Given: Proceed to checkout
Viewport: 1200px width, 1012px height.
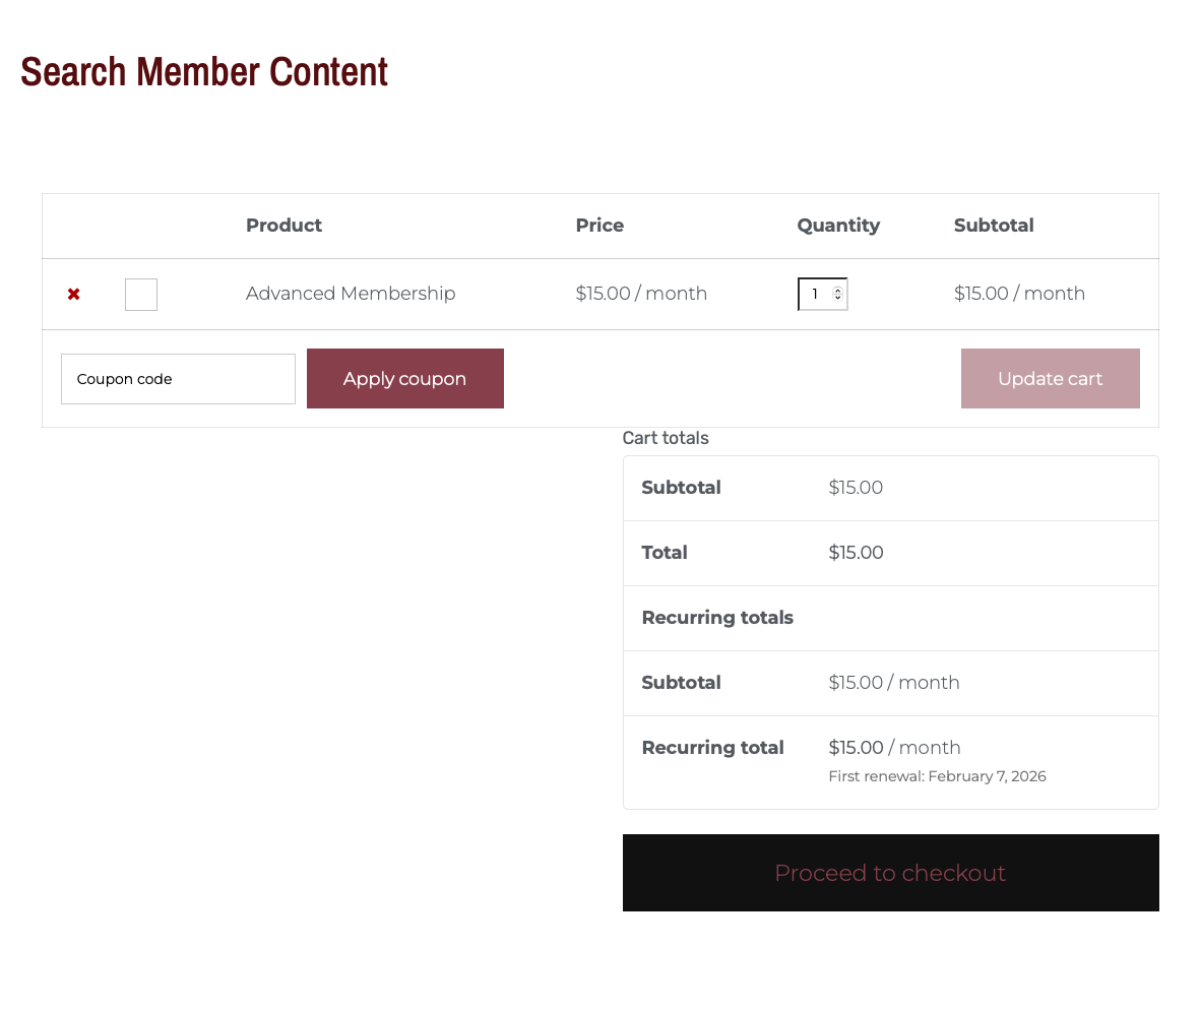Looking at the screenshot, I should click(890, 873).
